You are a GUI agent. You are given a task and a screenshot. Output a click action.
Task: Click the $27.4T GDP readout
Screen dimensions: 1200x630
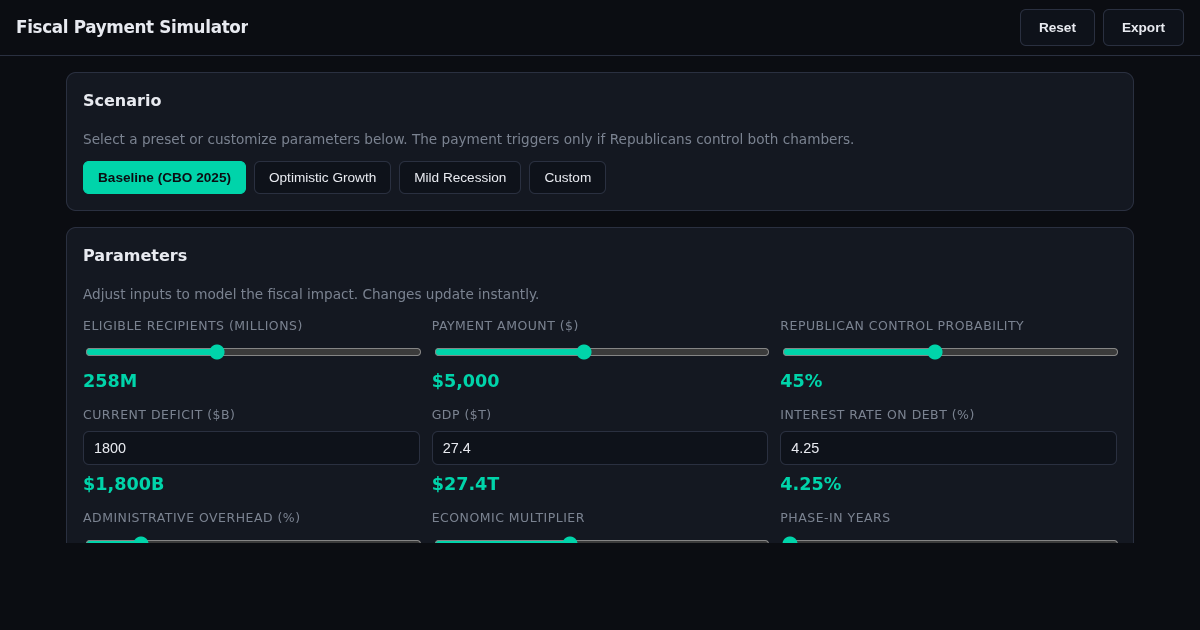pyautogui.click(x=465, y=484)
